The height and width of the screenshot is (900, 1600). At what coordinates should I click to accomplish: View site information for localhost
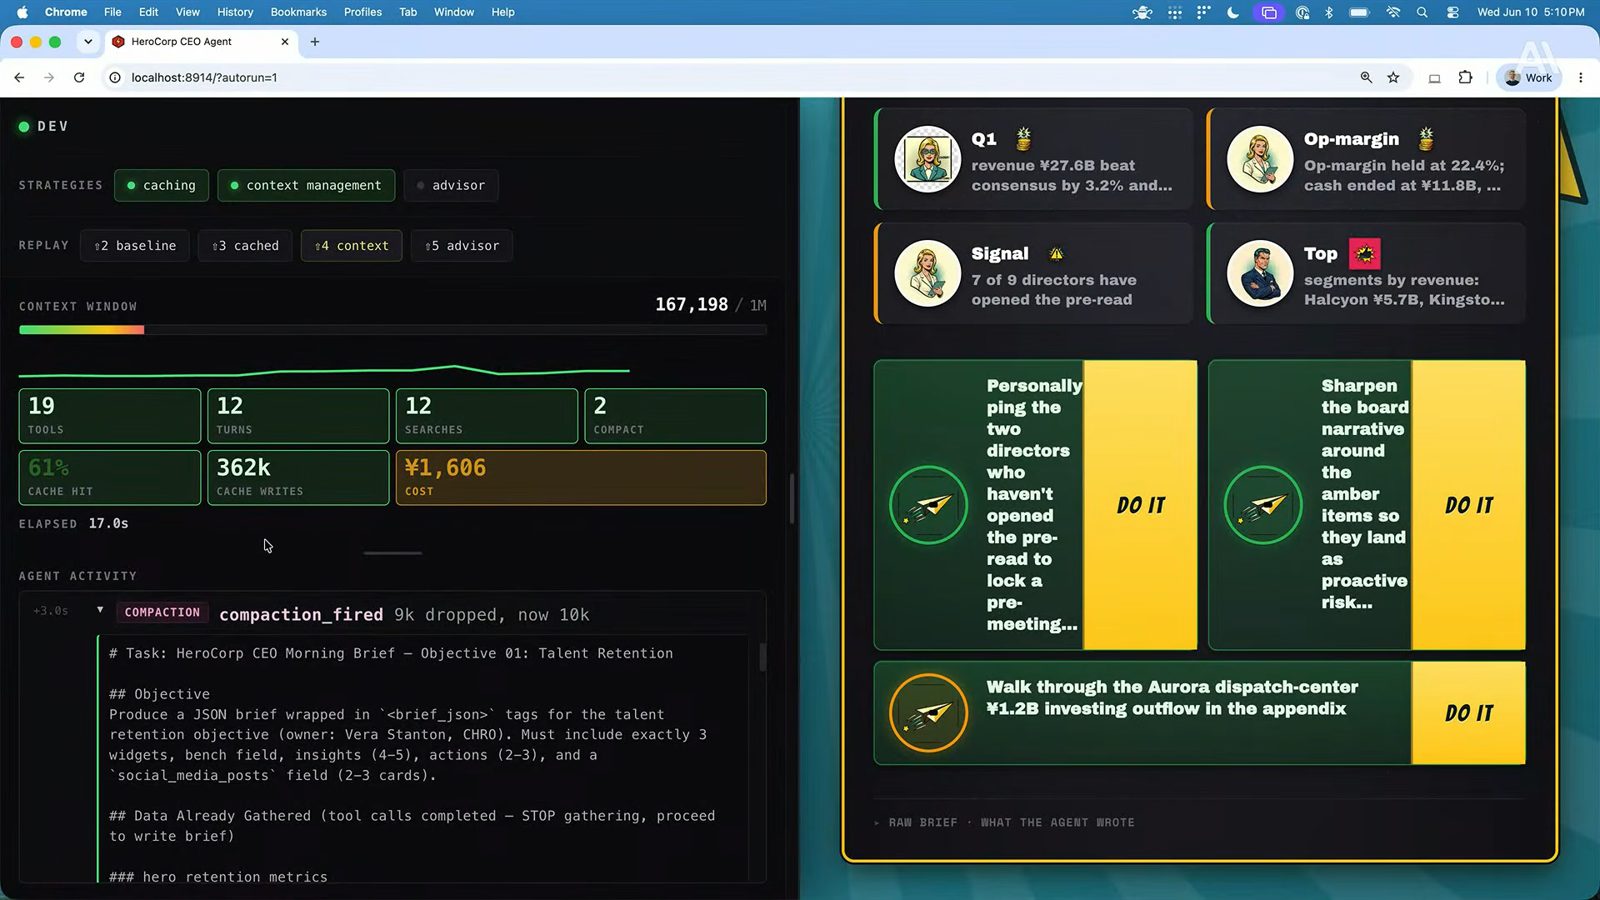click(x=115, y=77)
